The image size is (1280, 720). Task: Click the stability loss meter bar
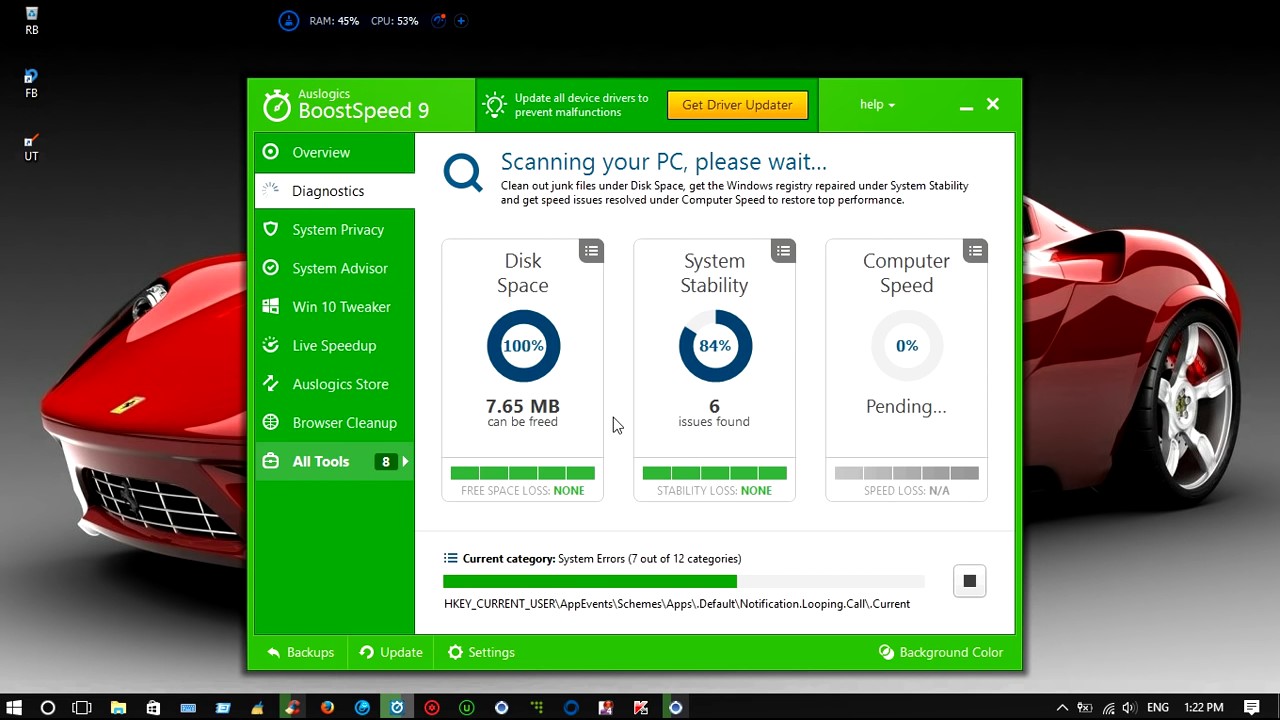[715, 473]
